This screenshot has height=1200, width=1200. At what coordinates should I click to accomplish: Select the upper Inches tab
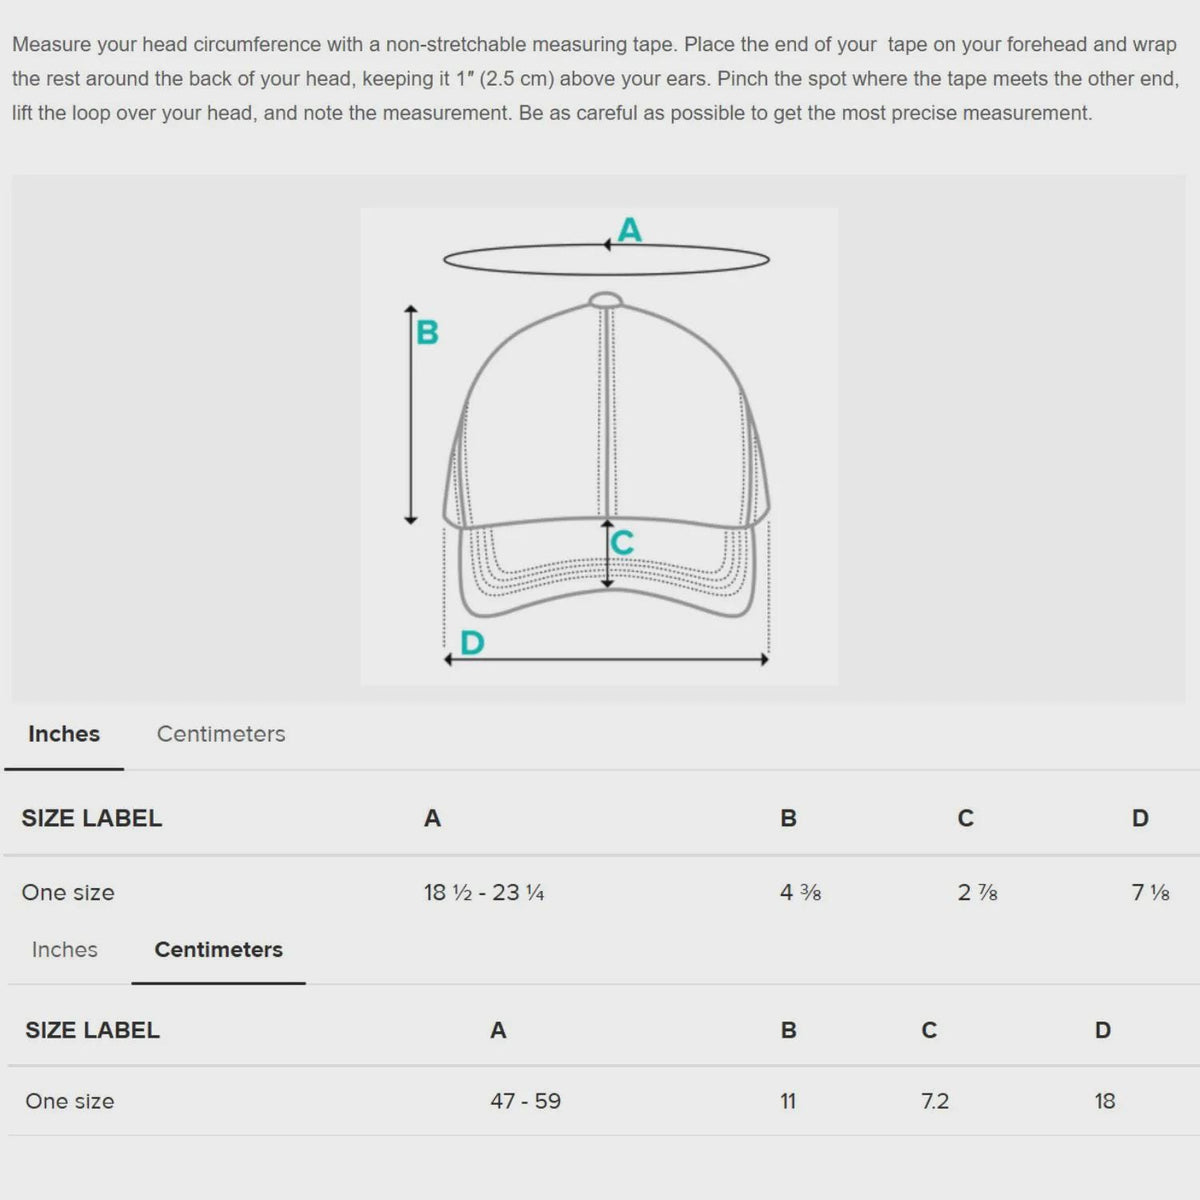coord(64,734)
